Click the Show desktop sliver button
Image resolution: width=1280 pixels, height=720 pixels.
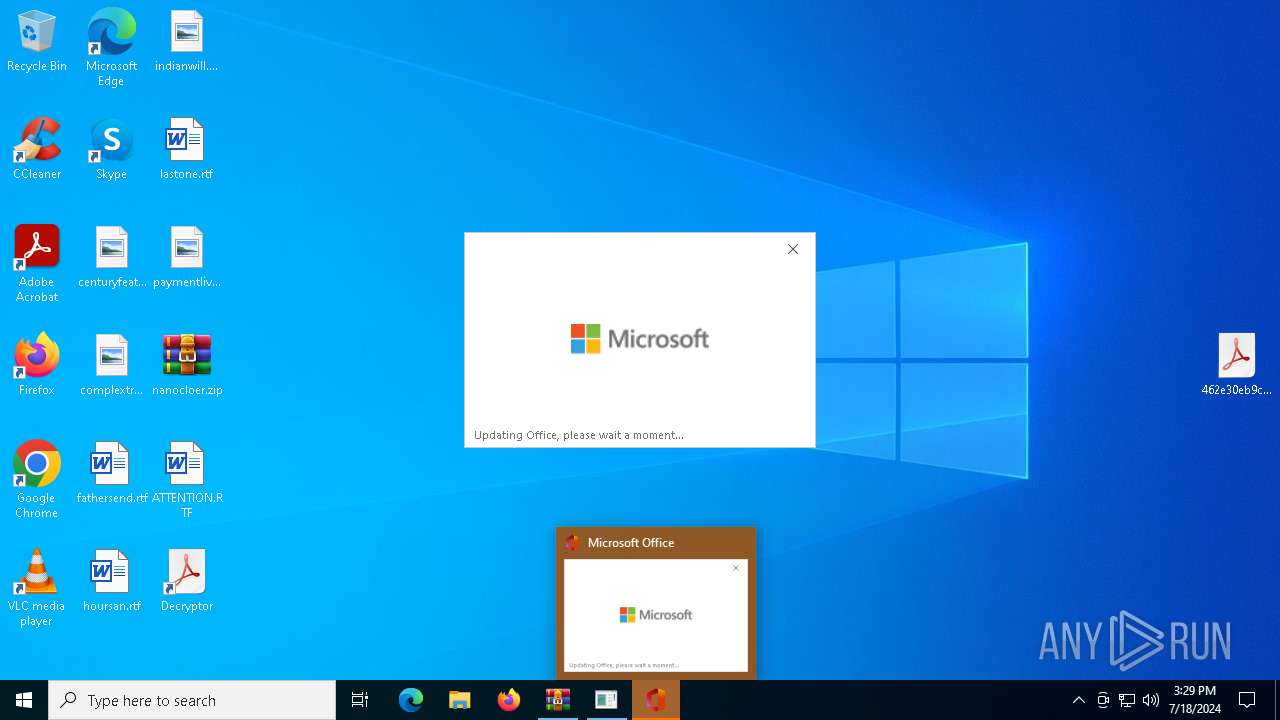[1277, 700]
